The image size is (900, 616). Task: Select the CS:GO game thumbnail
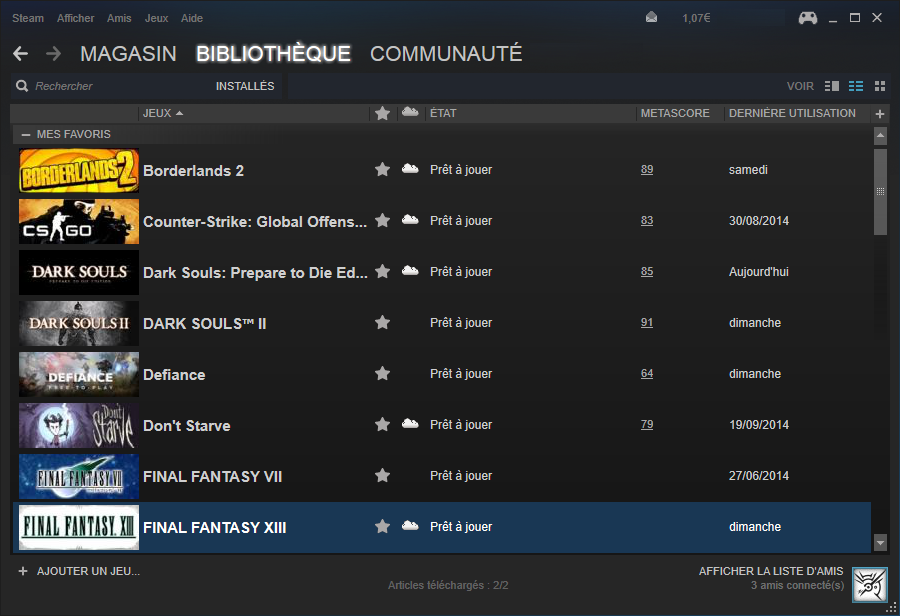[x=79, y=222]
